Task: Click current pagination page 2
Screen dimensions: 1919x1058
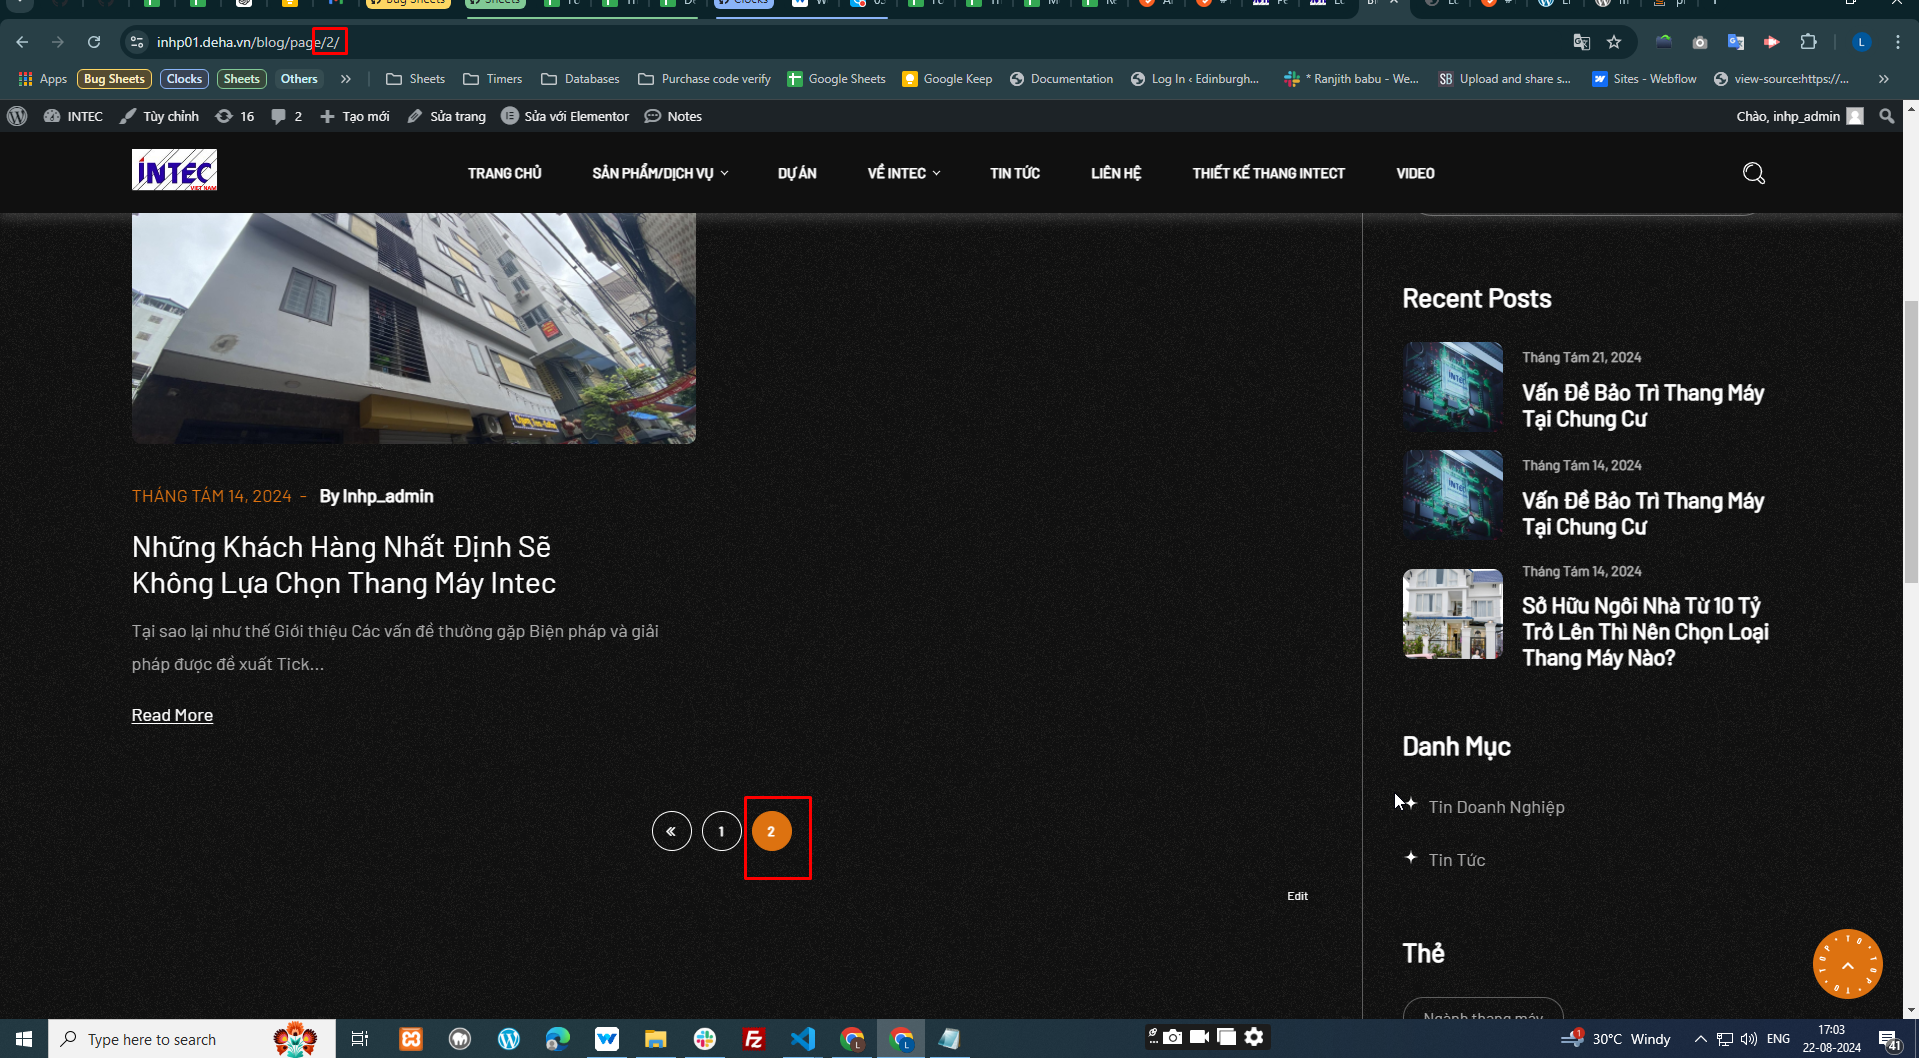Action: tap(771, 831)
